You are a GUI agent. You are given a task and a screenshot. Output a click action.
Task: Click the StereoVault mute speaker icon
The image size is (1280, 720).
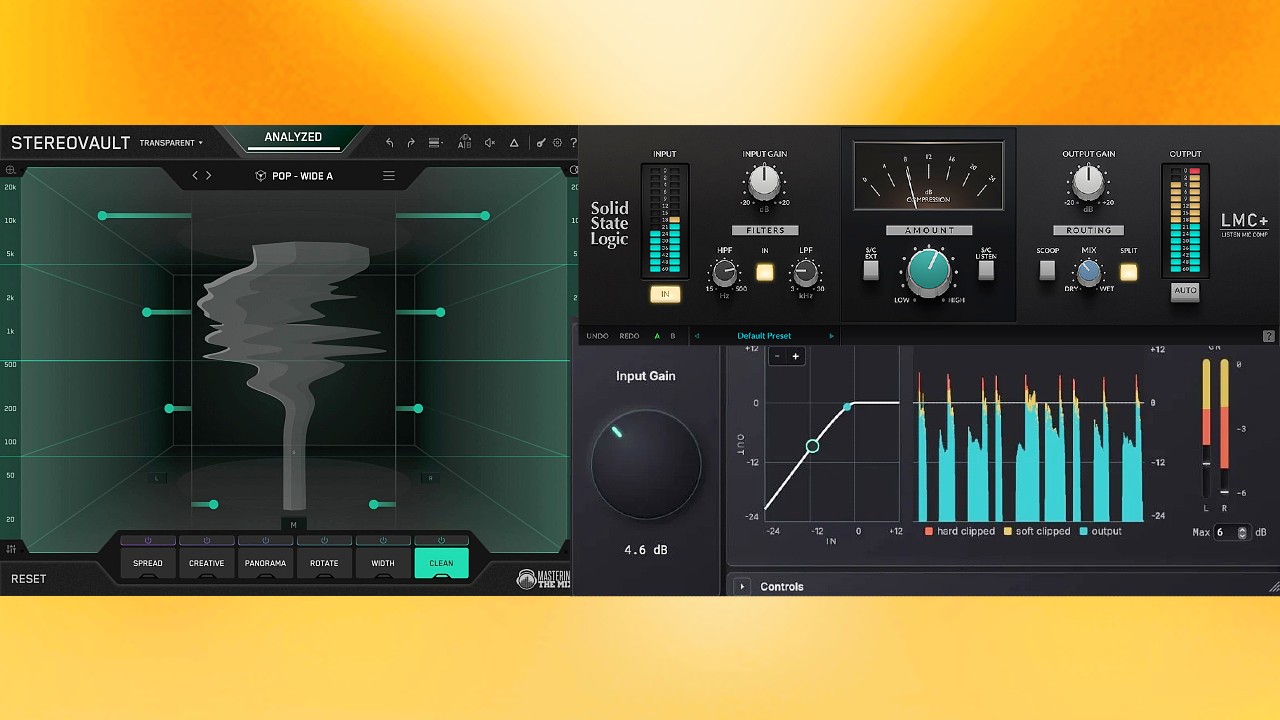coord(490,143)
